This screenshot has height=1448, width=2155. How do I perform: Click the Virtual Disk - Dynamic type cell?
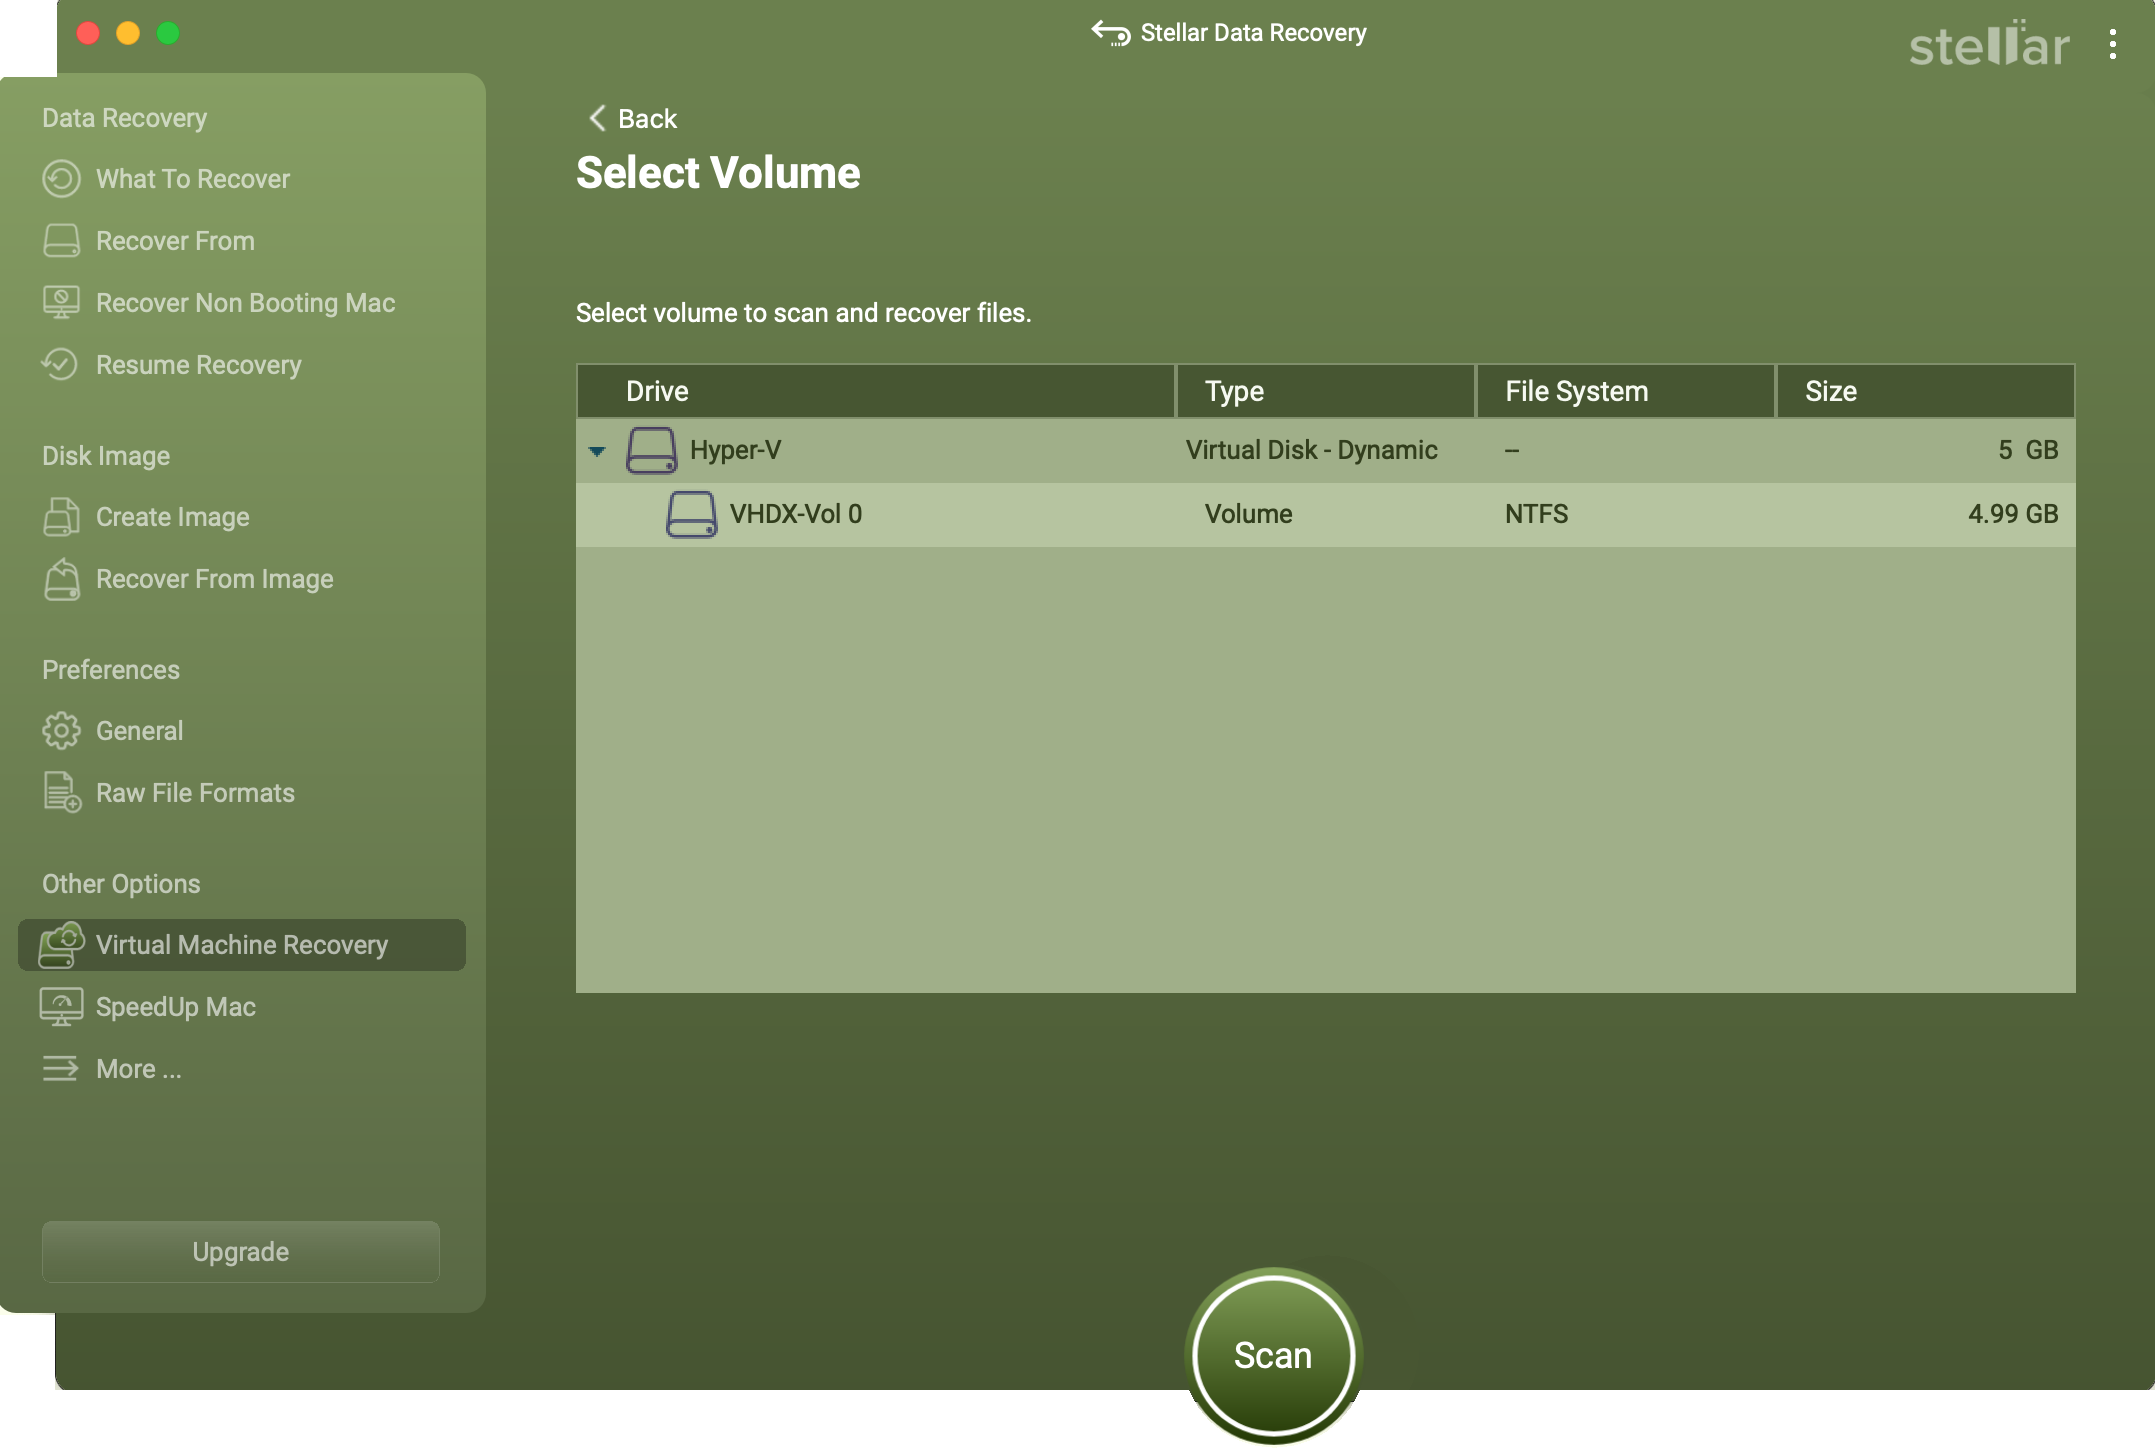[1311, 450]
